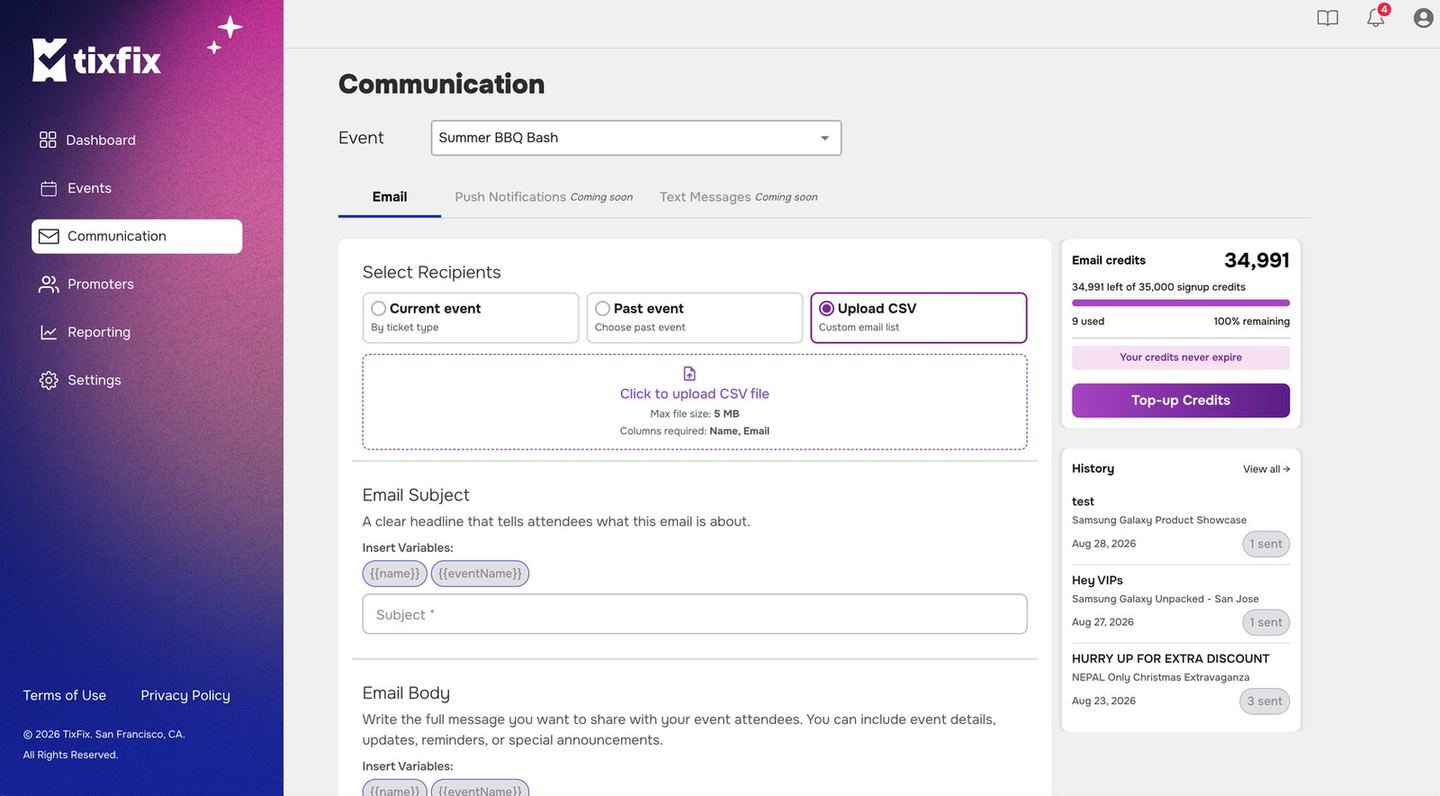Click View all in History
1440x796 pixels.
click(x=1267, y=469)
